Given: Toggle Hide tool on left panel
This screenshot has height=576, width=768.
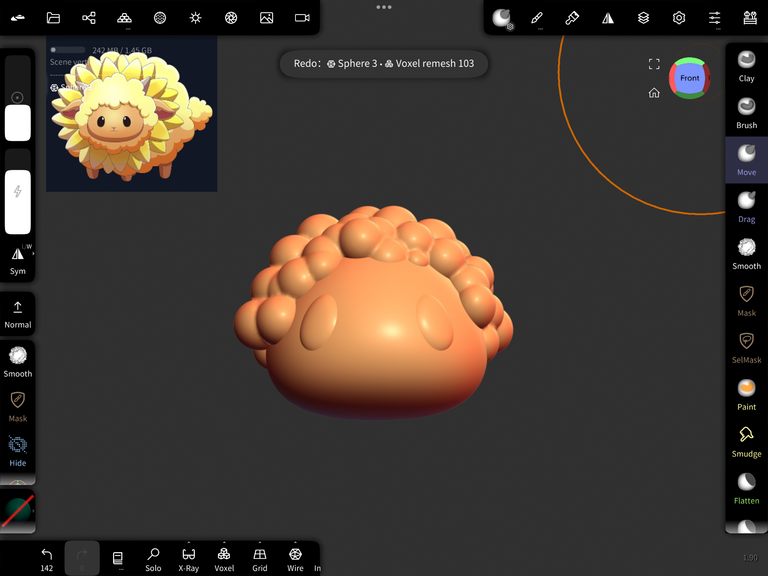Looking at the screenshot, I should tap(18, 451).
